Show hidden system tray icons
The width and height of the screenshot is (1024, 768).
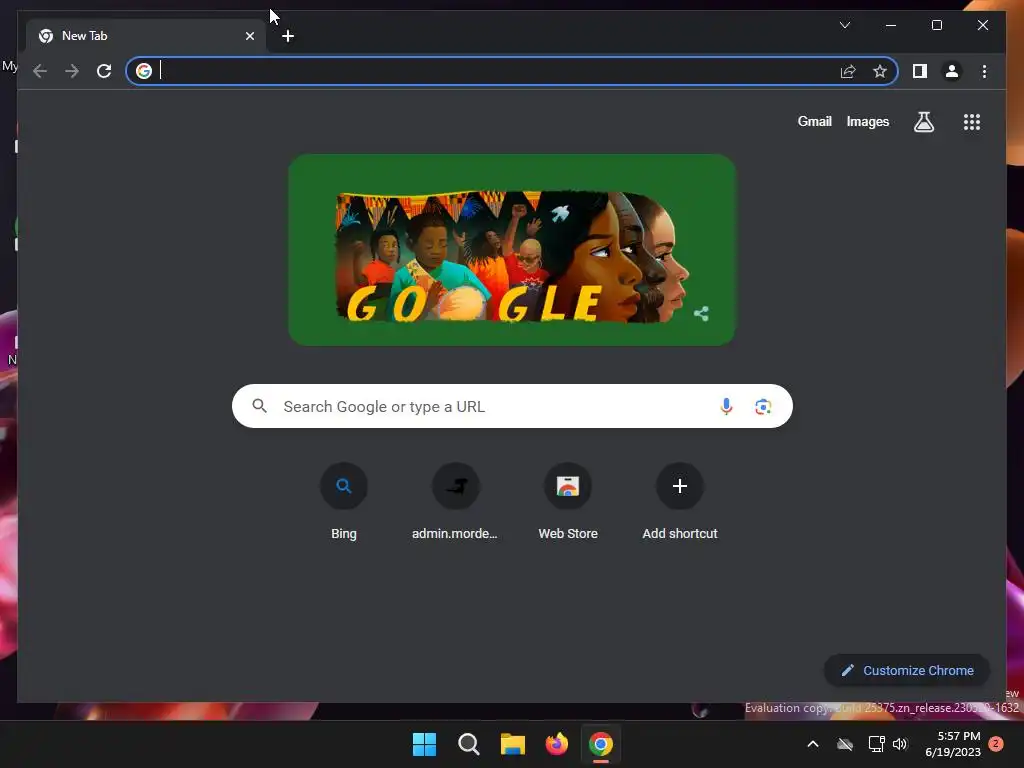click(x=813, y=744)
